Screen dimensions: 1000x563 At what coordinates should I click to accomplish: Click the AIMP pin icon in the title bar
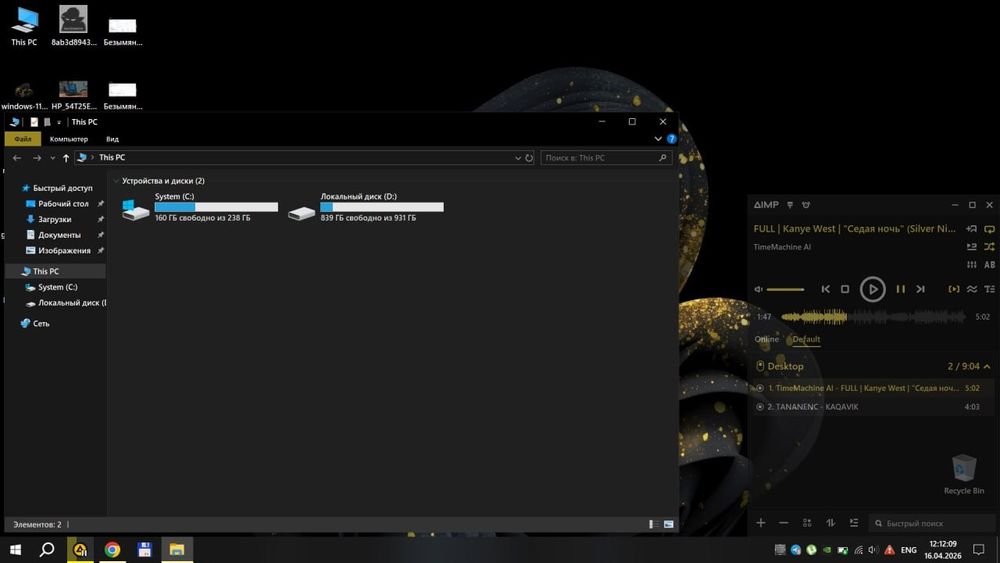click(790, 205)
